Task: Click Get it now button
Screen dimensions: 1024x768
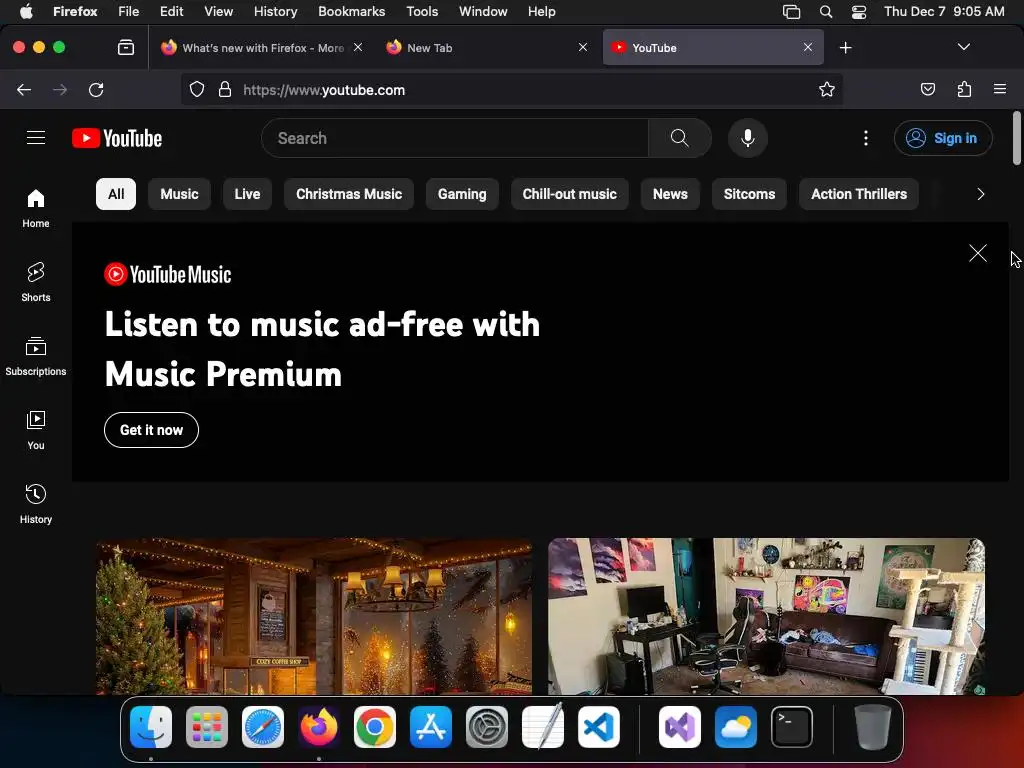Action: (152, 430)
